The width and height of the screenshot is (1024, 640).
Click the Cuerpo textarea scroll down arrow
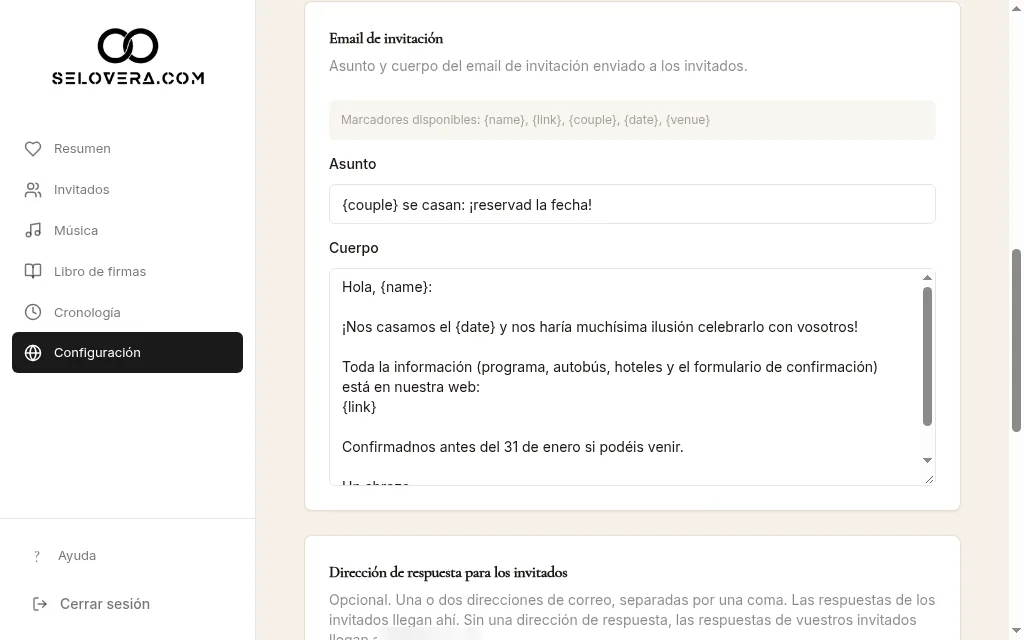coord(927,460)
